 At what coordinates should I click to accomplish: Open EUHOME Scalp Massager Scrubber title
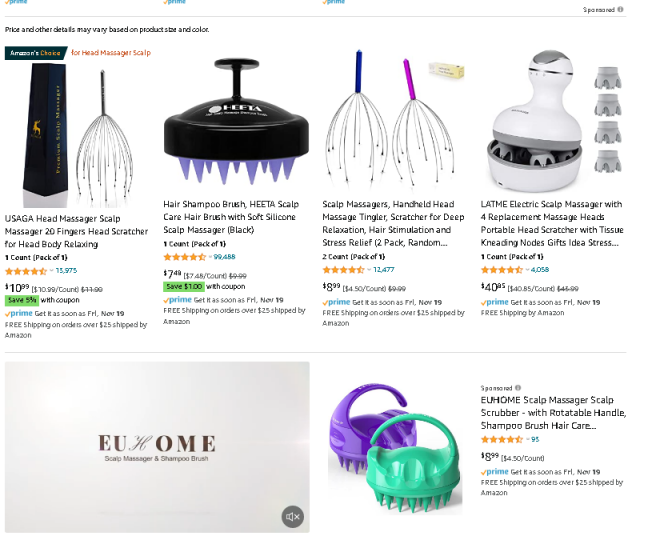[553, 413]
